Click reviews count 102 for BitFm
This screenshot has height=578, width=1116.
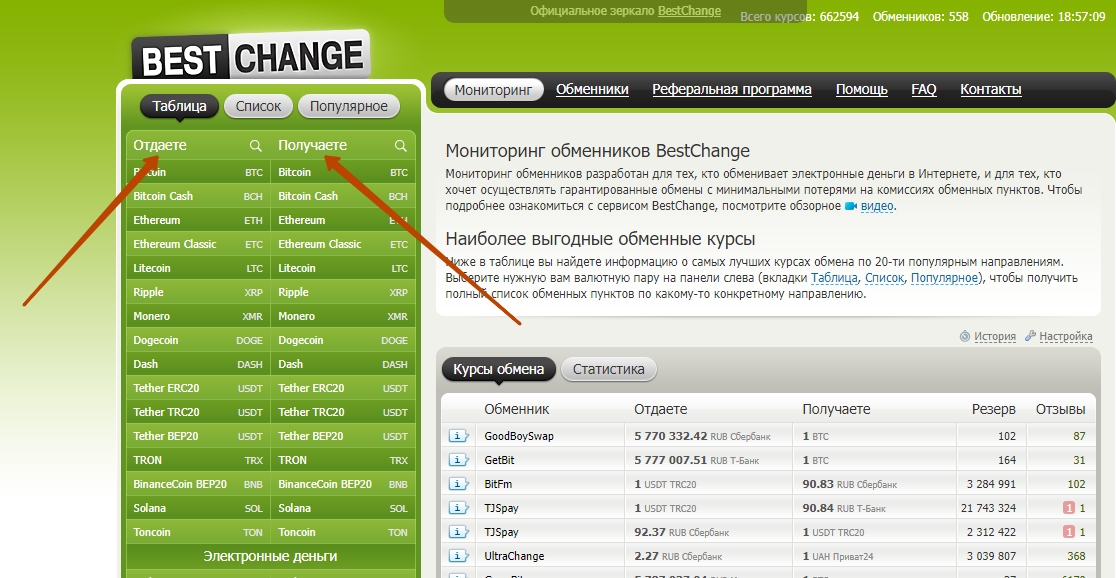tap(1076, 484)
